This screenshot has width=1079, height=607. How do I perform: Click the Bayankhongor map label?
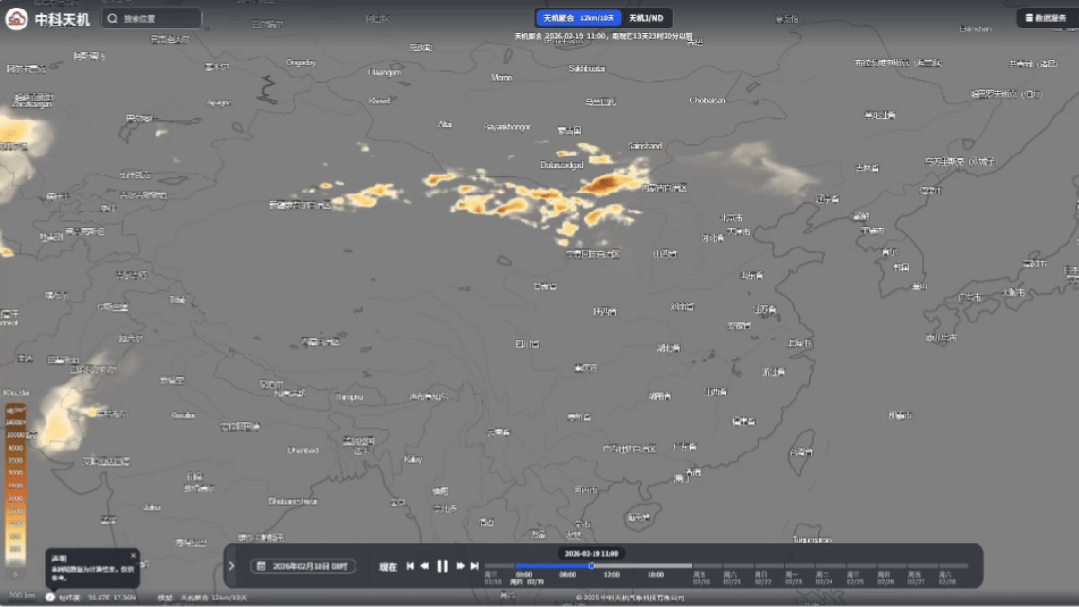[507, 127]
